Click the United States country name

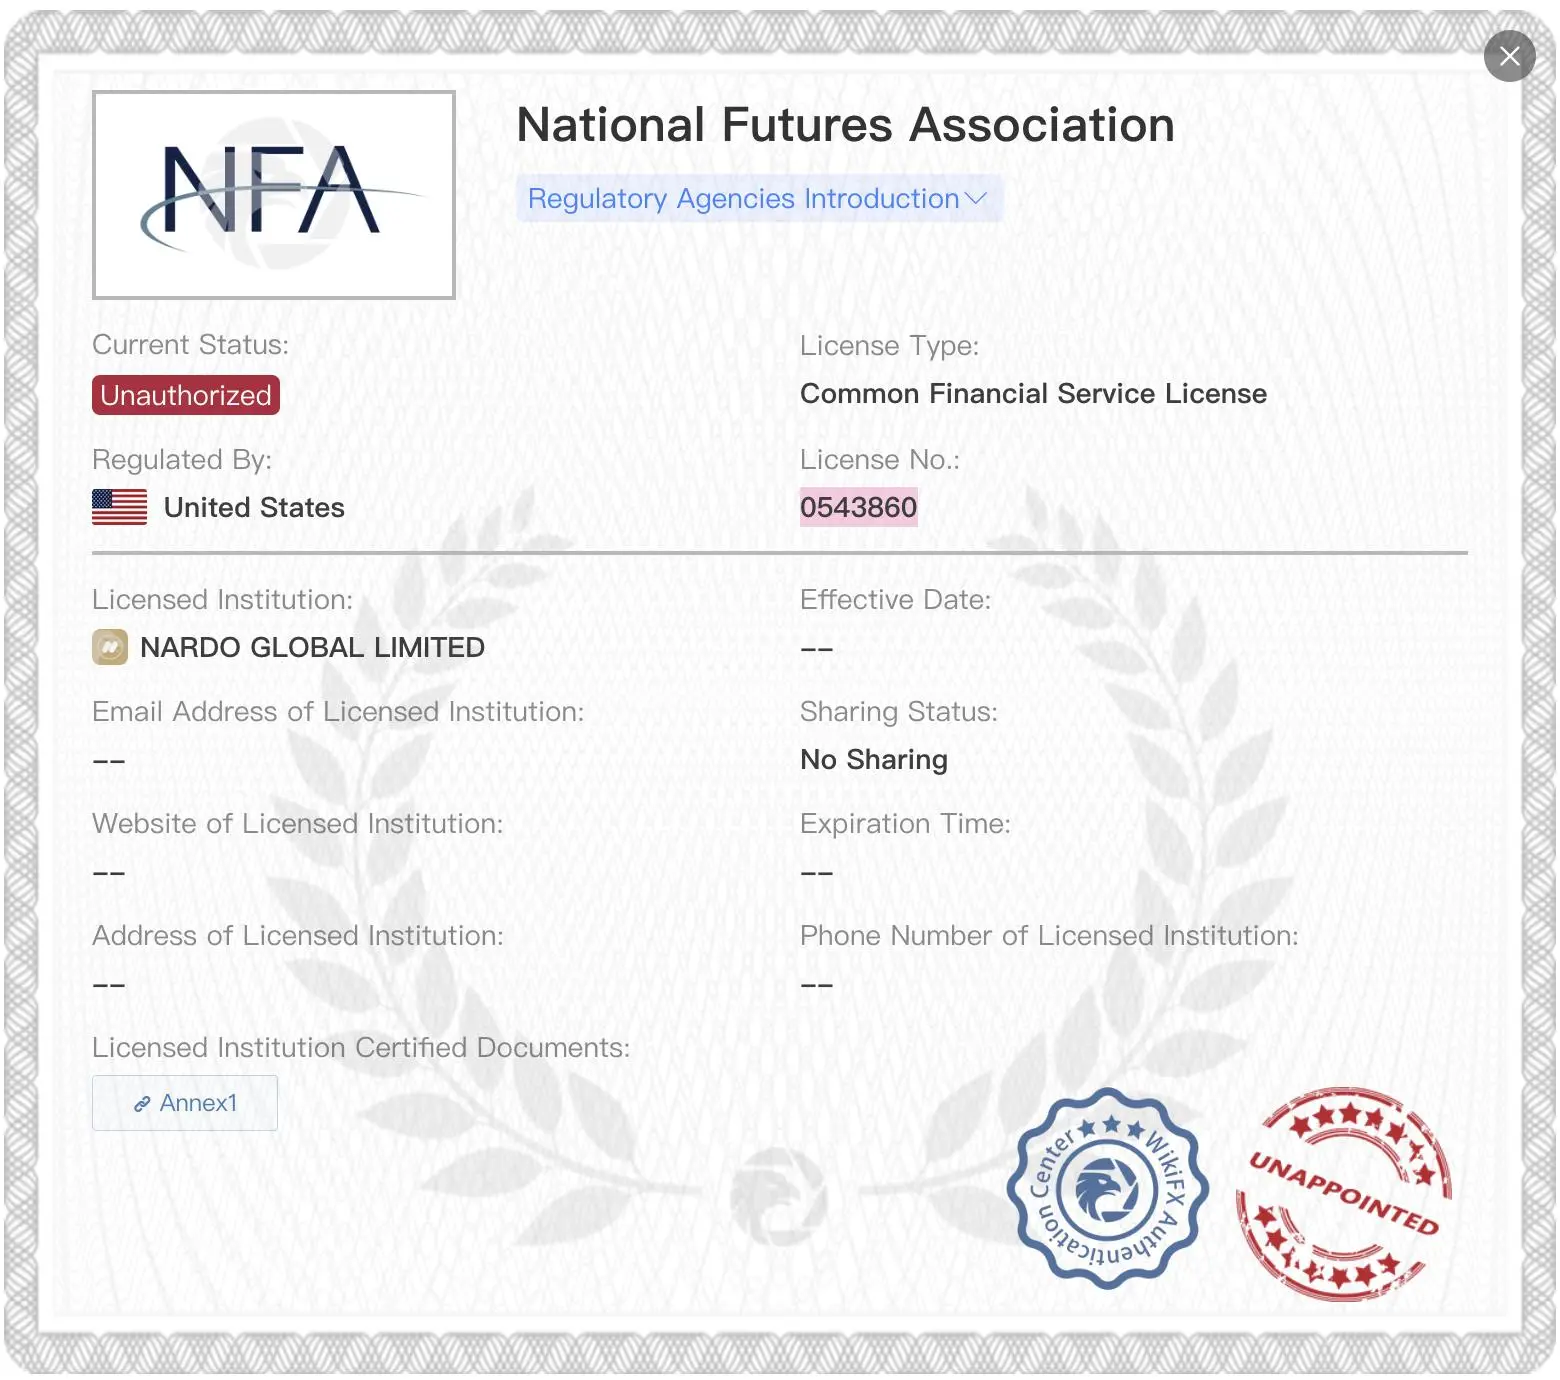point(254,508)
